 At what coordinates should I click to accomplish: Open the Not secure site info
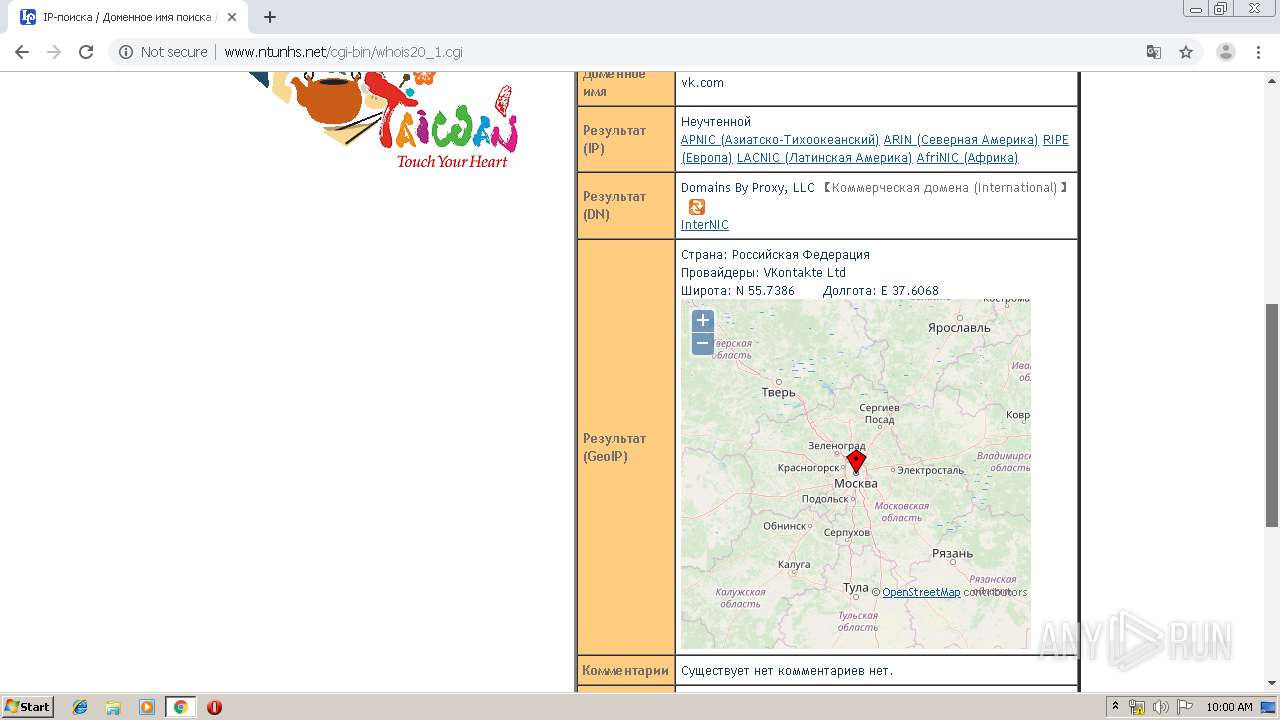pos(164,52)
